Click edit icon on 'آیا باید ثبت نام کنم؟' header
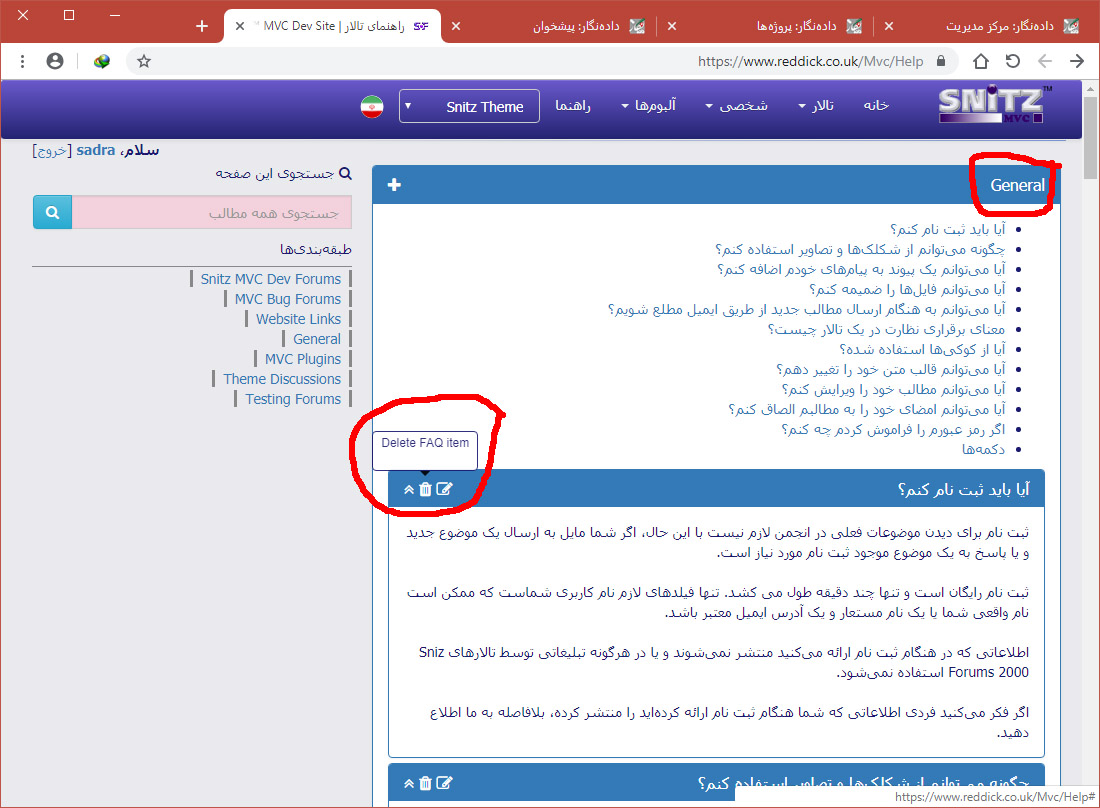Image resolution: width=1100 pixels, height=808 pixels. click(x=444, y=489)
